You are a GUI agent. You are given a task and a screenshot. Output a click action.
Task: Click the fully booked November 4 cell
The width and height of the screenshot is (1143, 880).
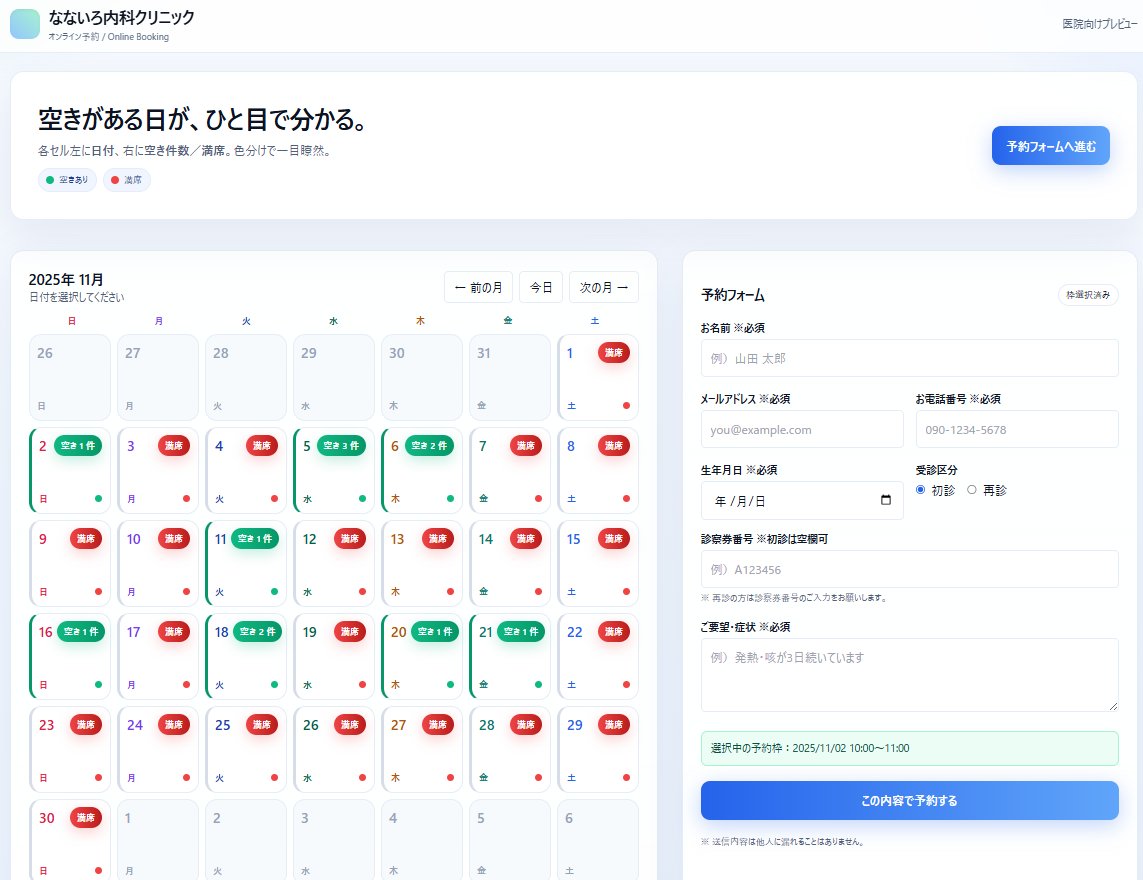pos(246,471)
